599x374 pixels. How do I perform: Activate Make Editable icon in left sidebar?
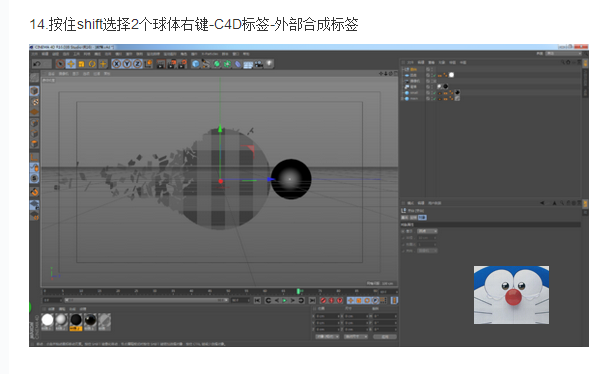tap(34, 78)
